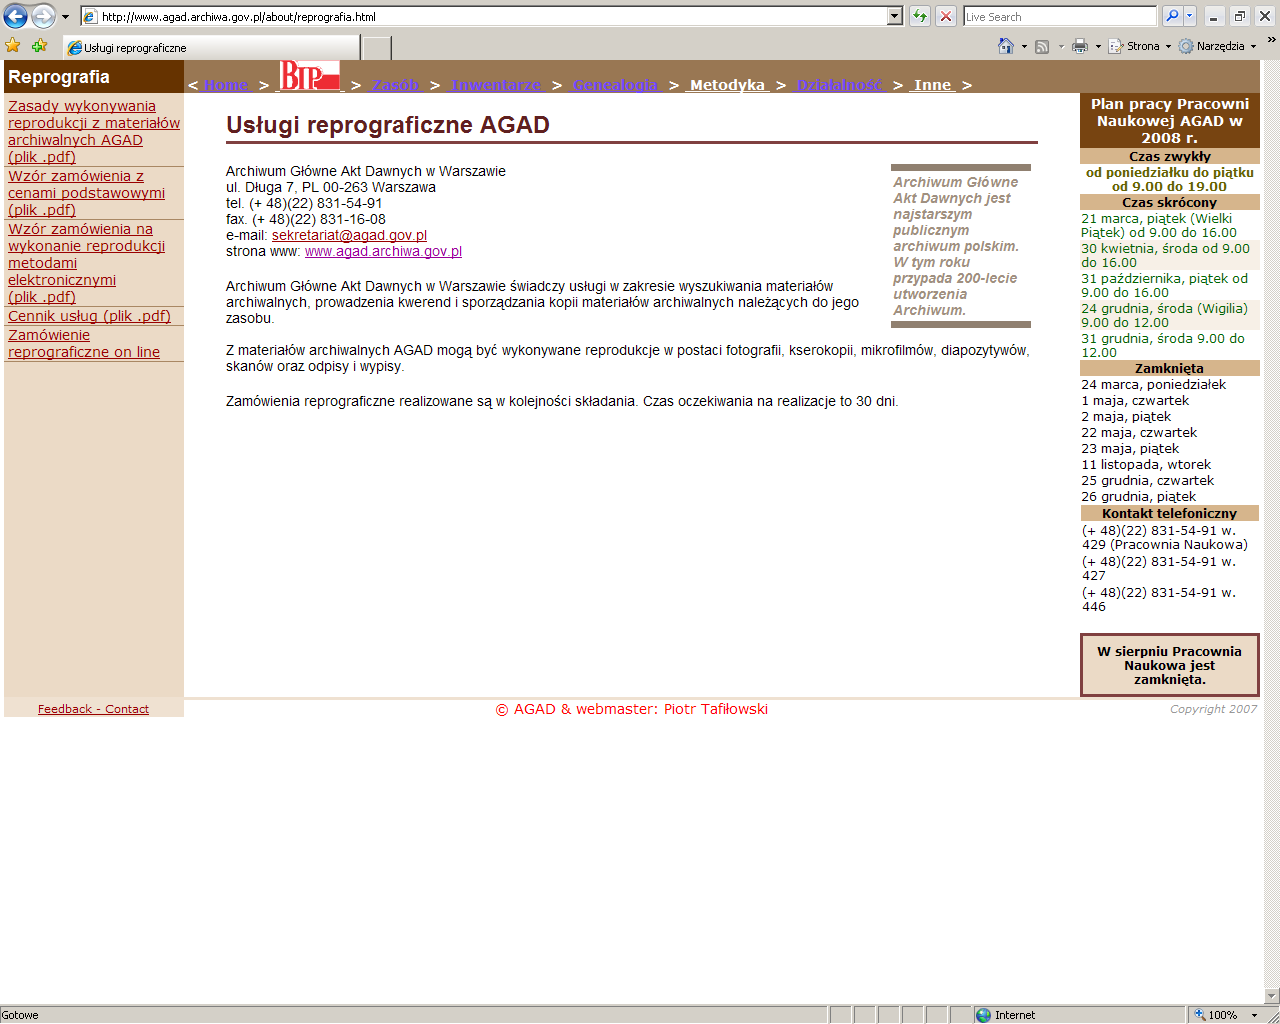The width and height of the screenshot is (1280, 1024).
Task: Open the Home navigation link
Action: pos(226,85)
